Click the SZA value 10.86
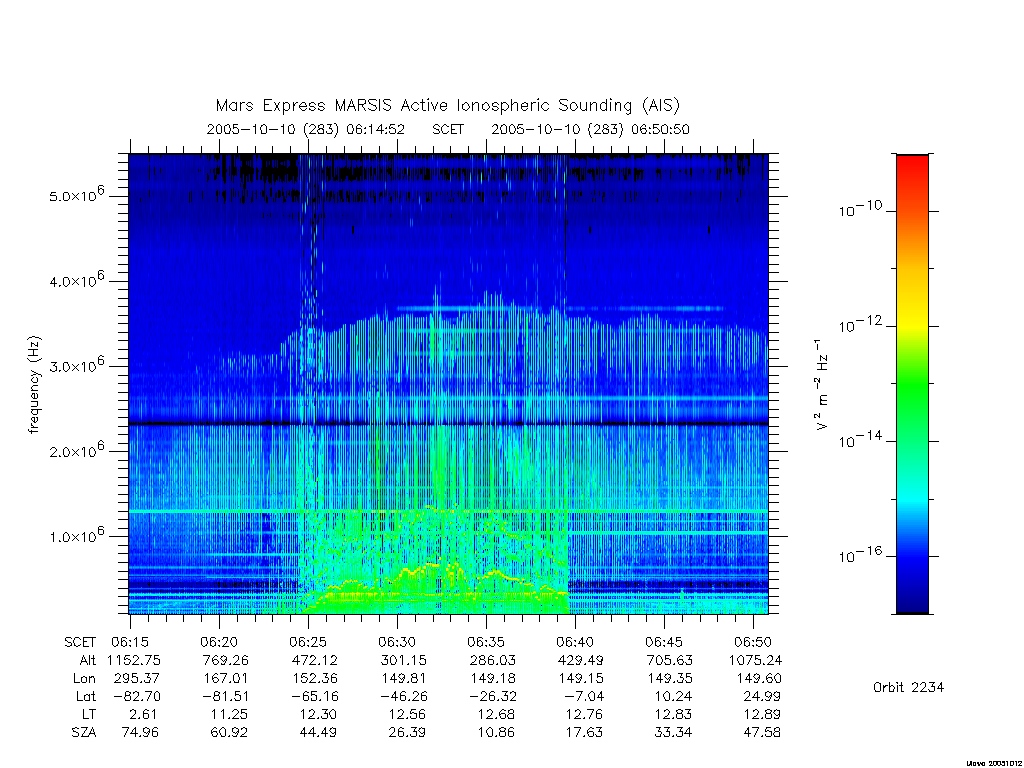1024x768 pixels. (496, 733)
